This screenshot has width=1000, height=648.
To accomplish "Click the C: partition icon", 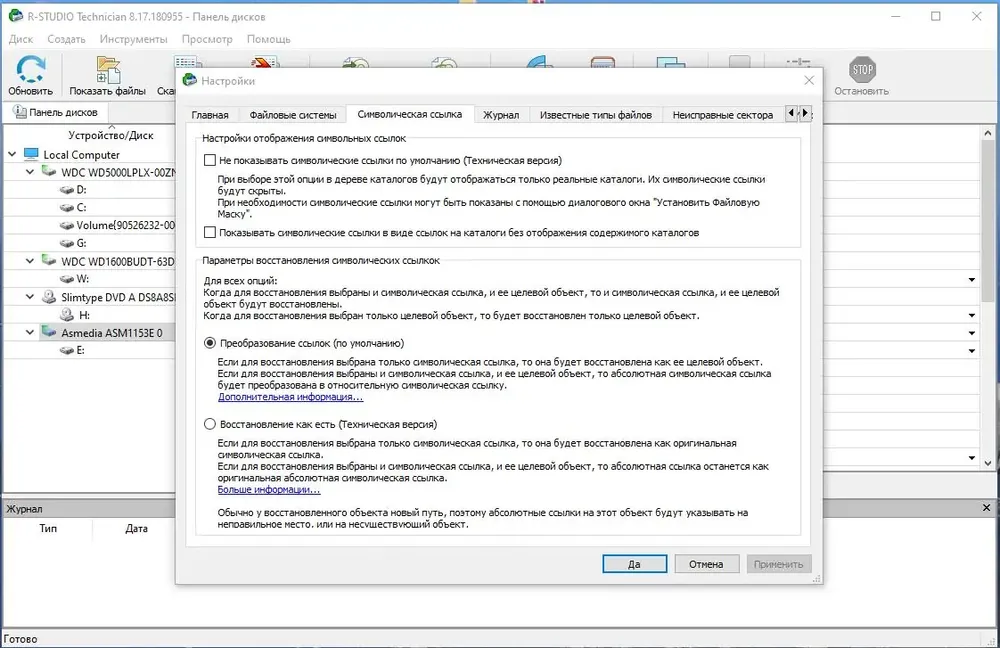I will tap(67, 207).
